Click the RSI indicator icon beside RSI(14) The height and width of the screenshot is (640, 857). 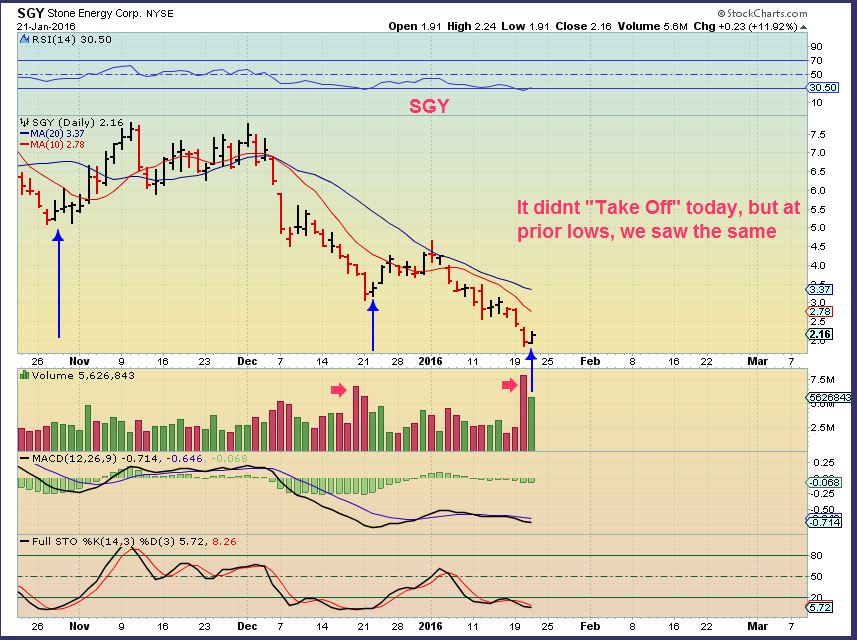tap(25, 39)
